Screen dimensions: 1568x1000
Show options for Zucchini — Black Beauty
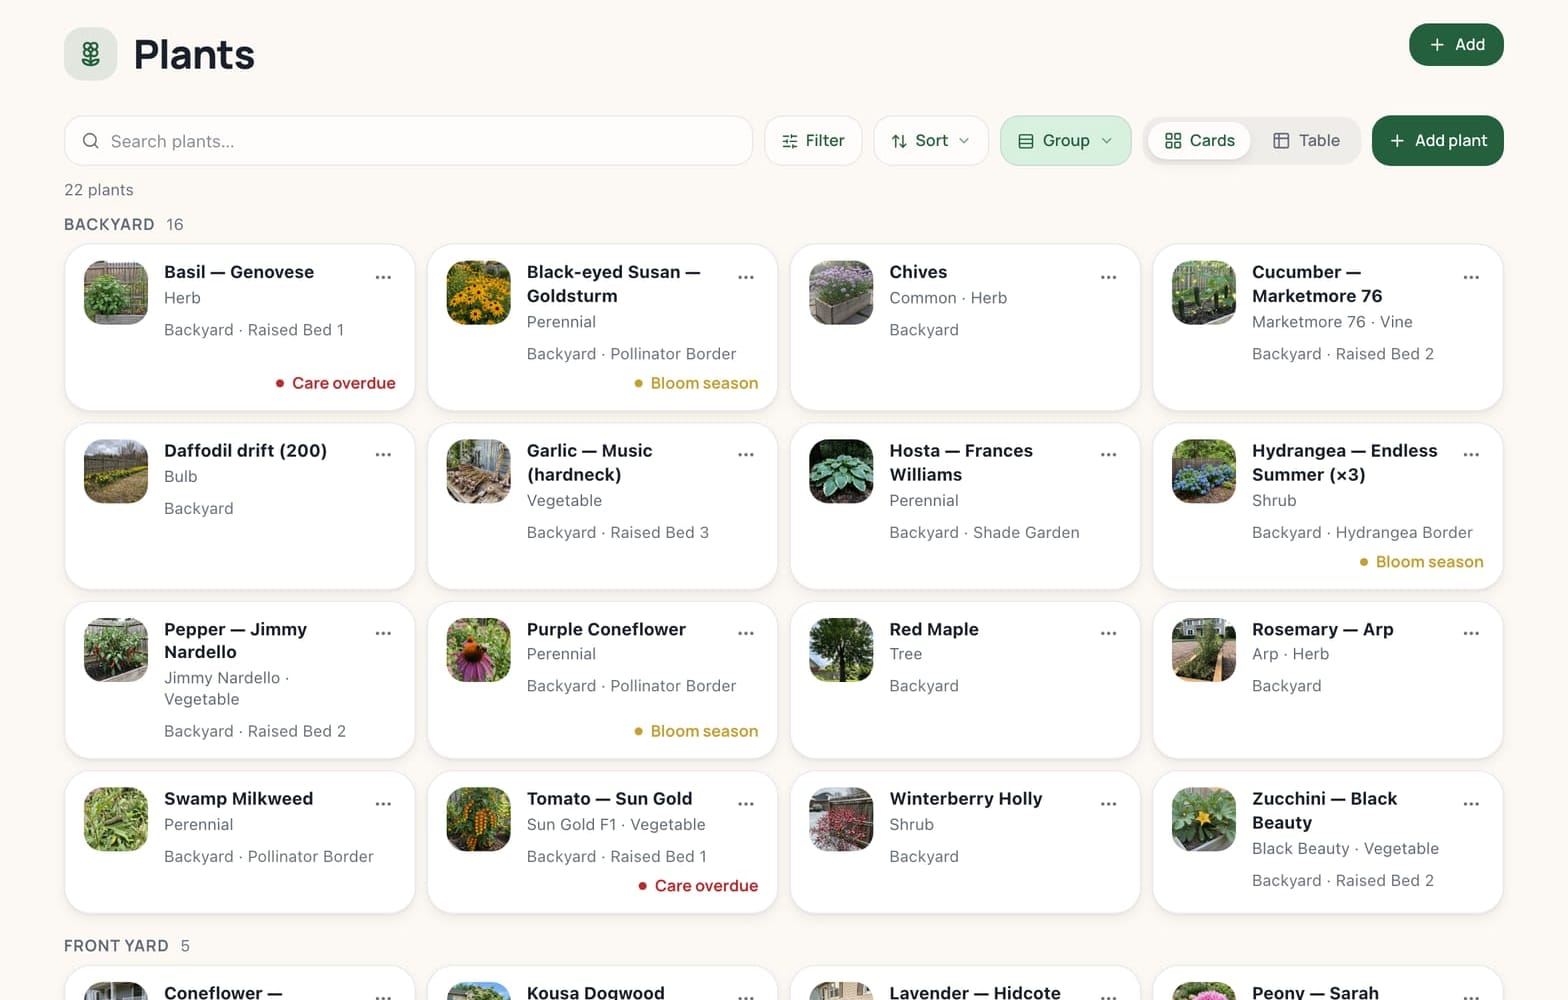pos(1471,803)
